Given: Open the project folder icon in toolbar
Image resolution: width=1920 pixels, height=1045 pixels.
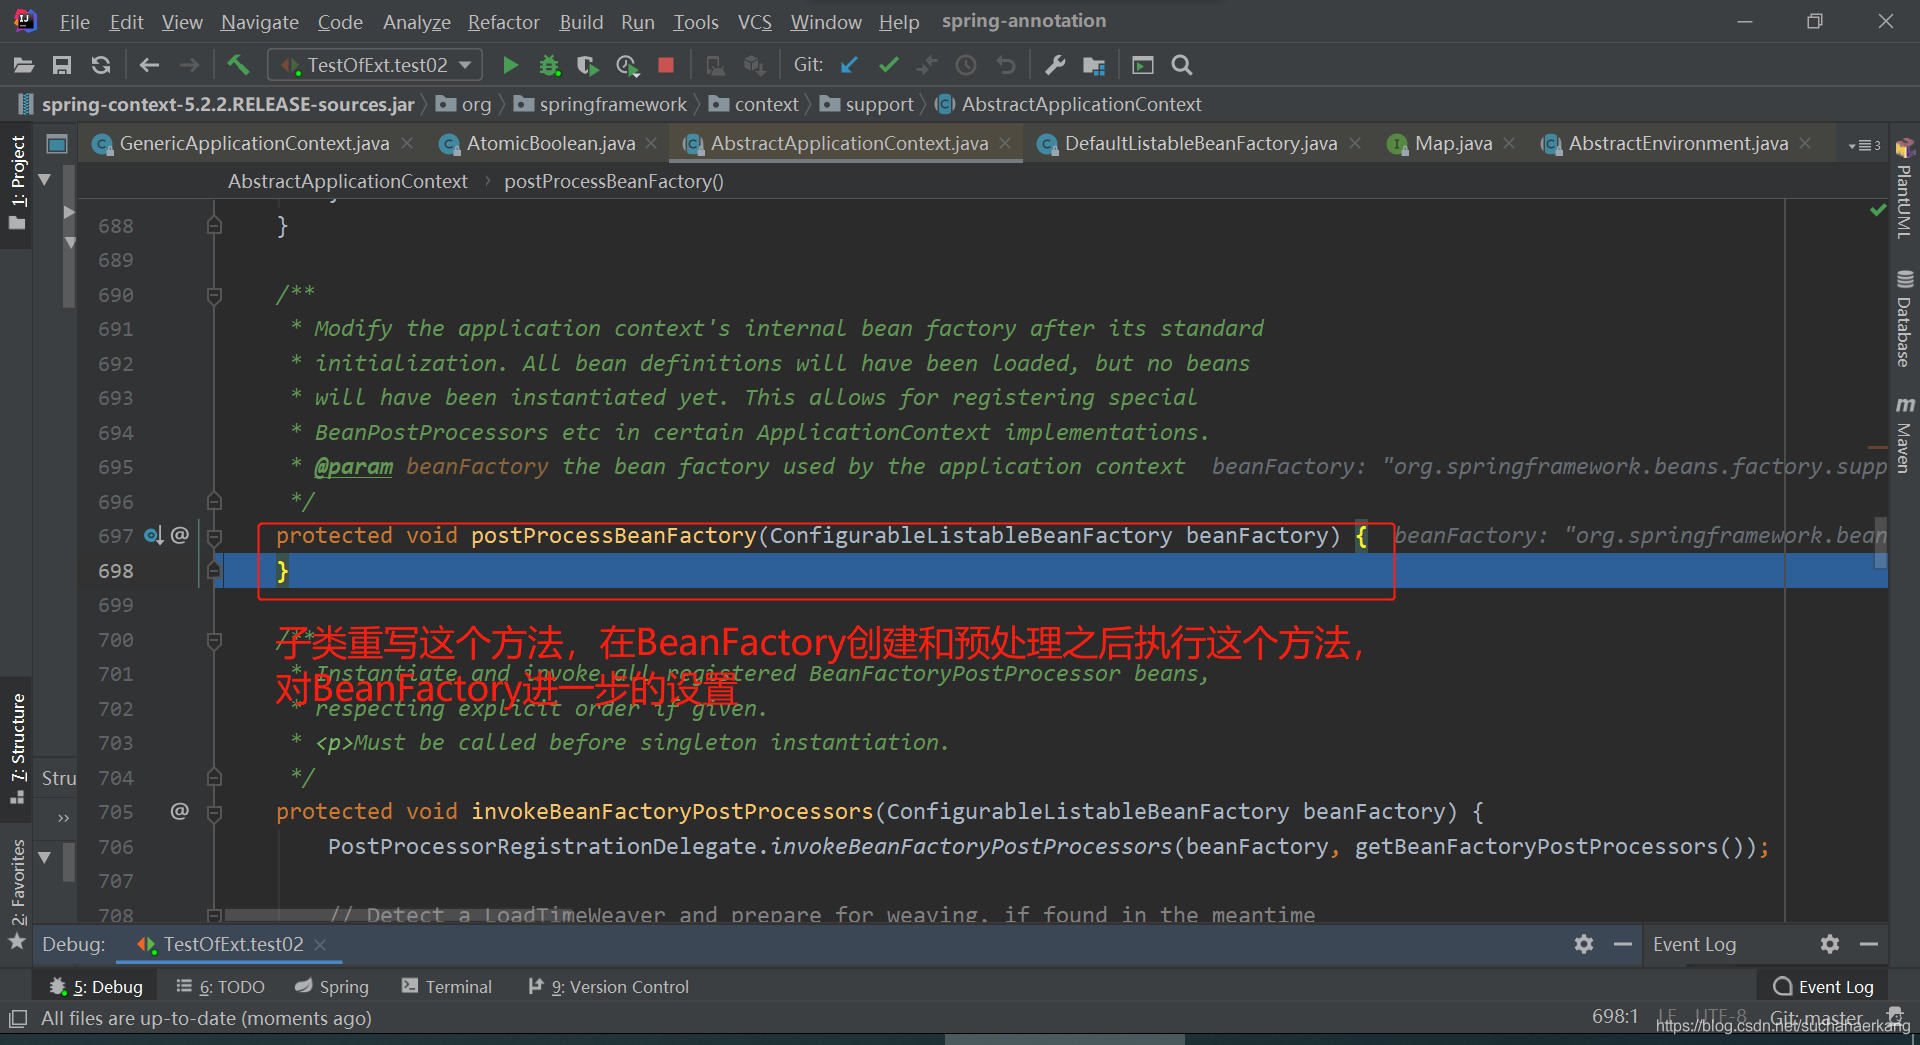Looking at the screenshot, I should pos(24,65).
